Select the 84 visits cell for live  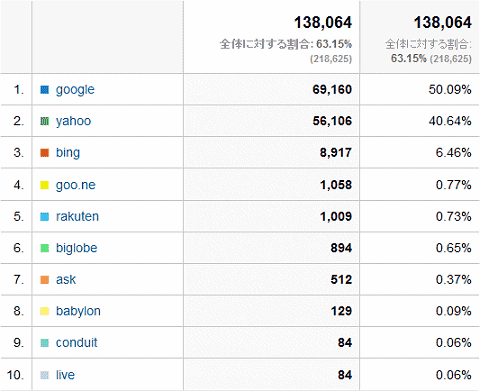(x=271, y=374)
